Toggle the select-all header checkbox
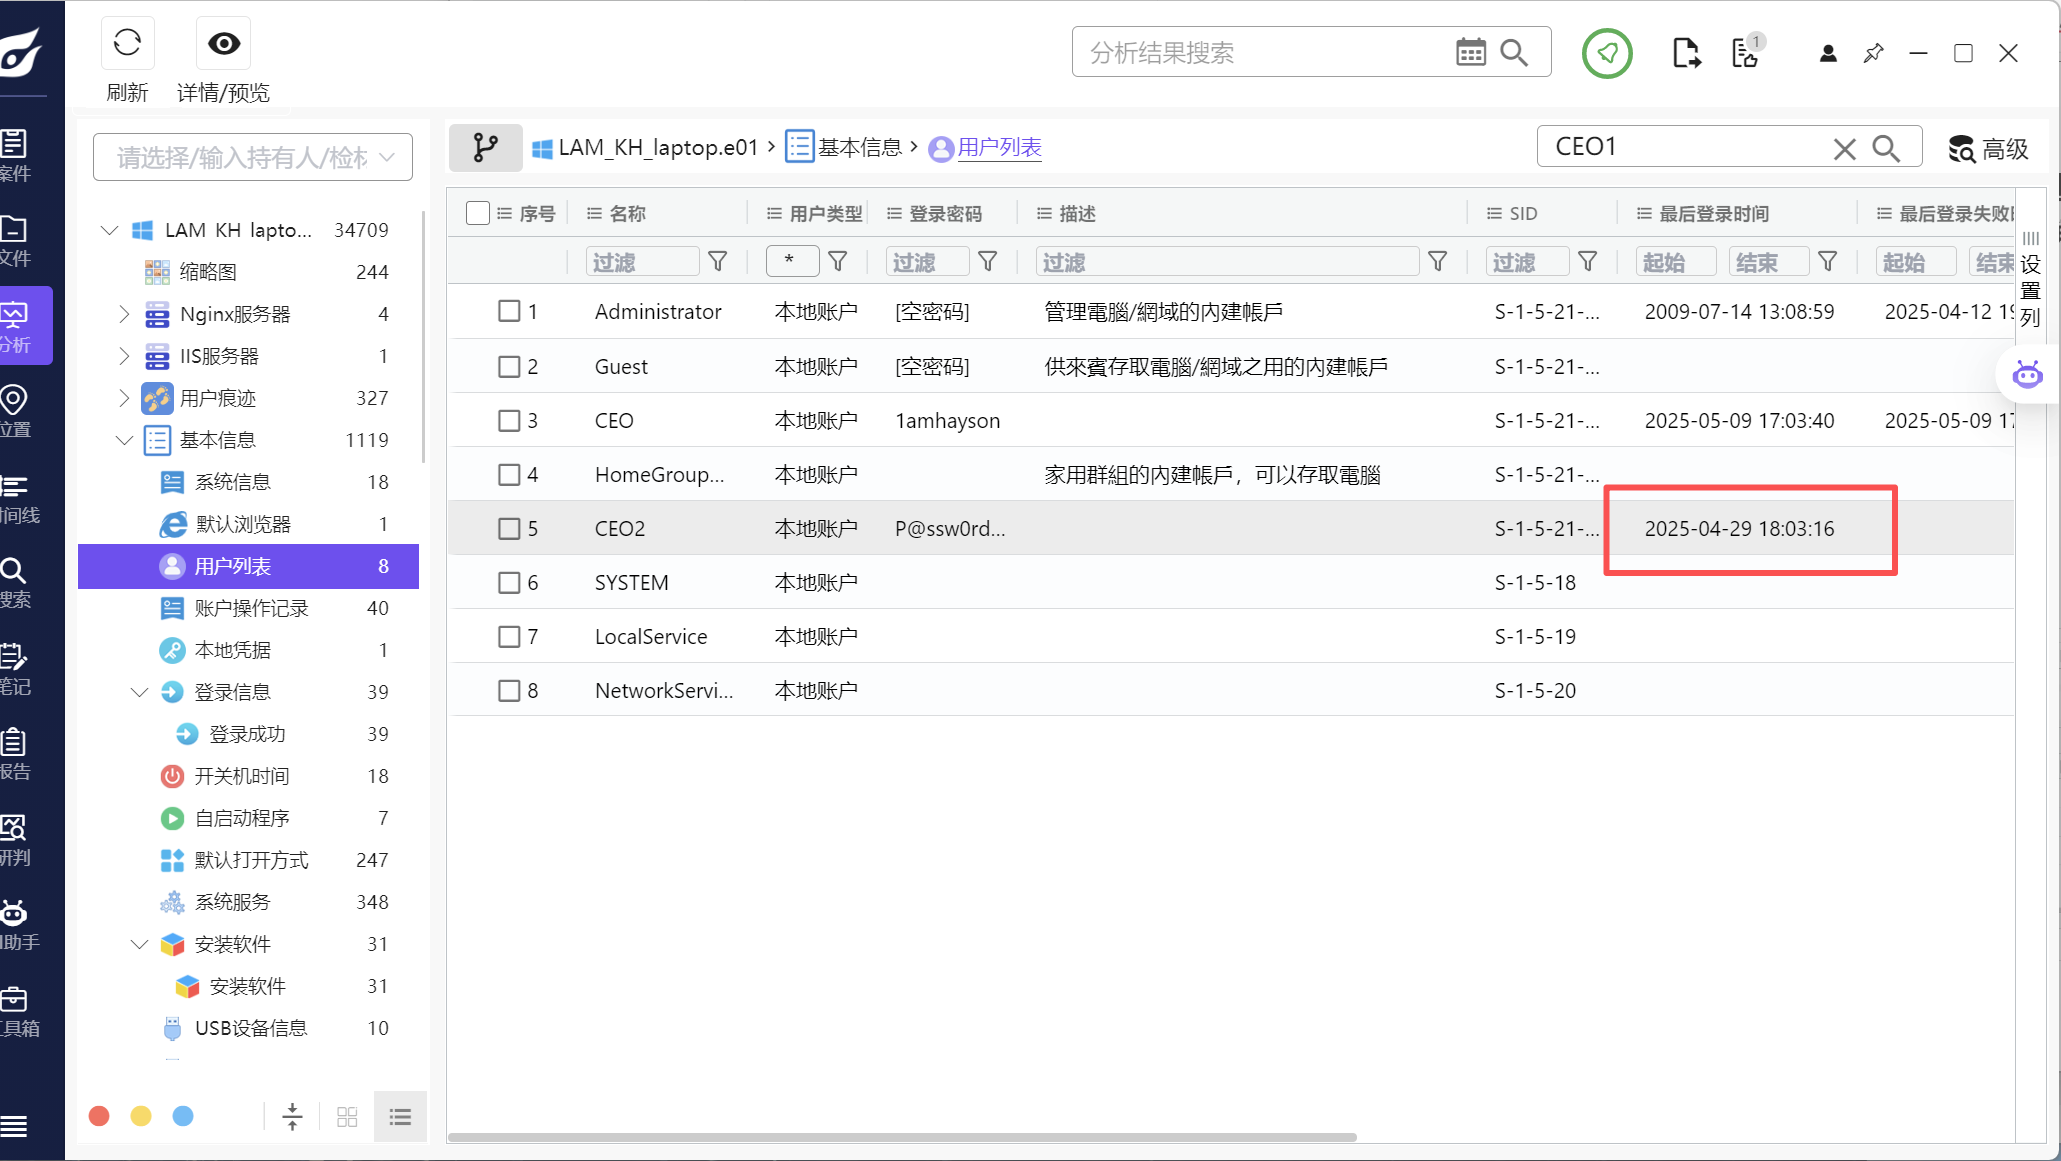Image resolution: width=2061 pixels, height=1161 pixels. [x=478, y=213]
